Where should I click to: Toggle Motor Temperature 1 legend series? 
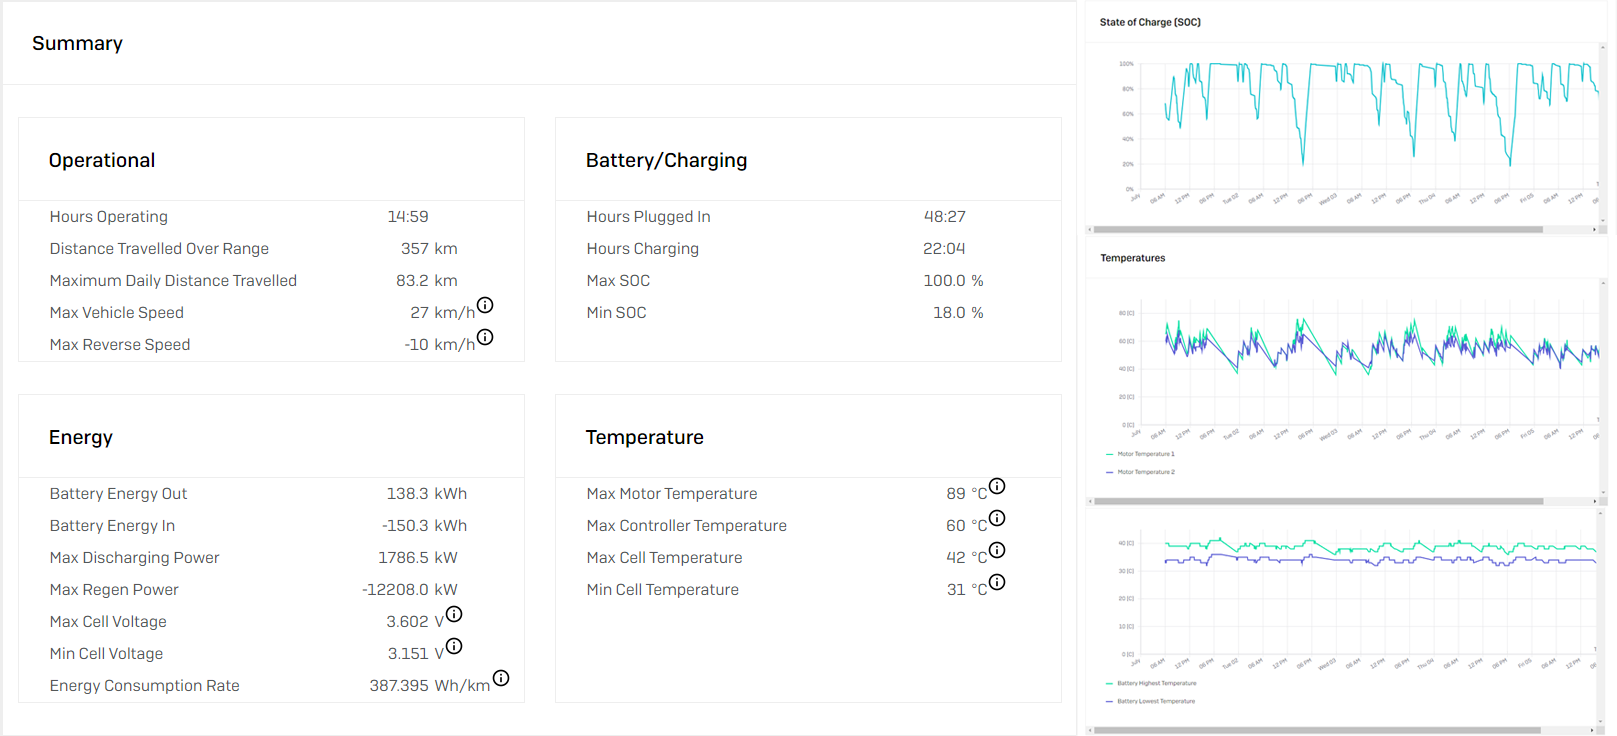pos(1140,454)
